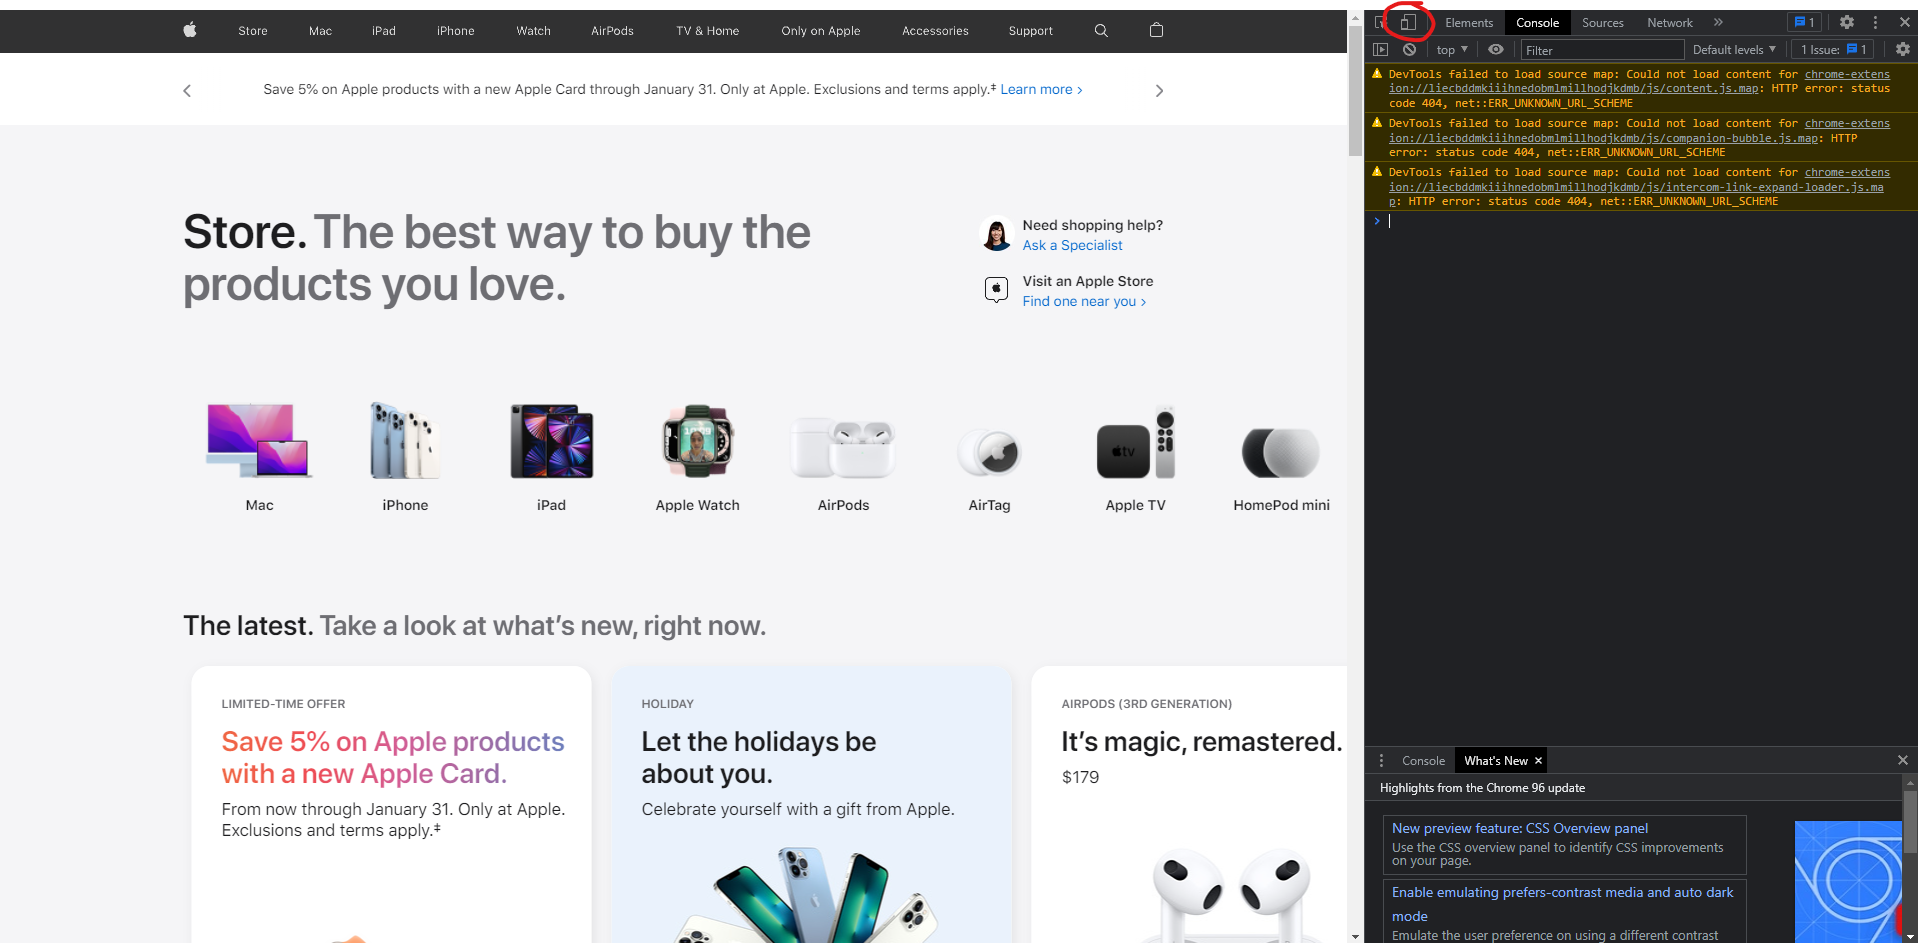
Task: Go to the previous promo banner message
Action: (x=187, y=91)
